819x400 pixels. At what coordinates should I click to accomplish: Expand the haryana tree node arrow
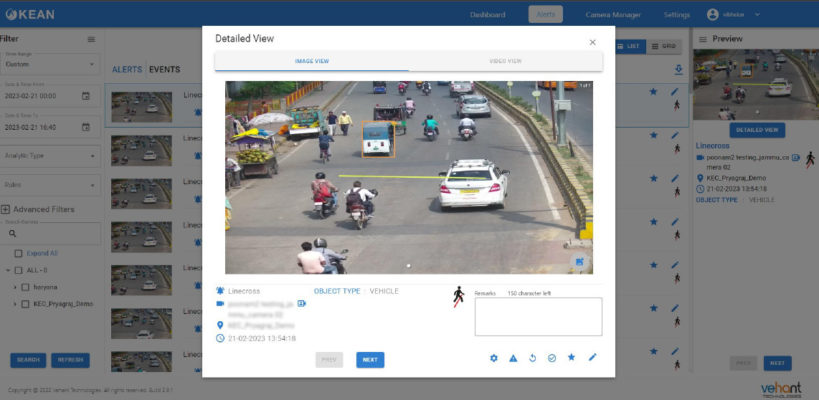[x=15, y=287]
